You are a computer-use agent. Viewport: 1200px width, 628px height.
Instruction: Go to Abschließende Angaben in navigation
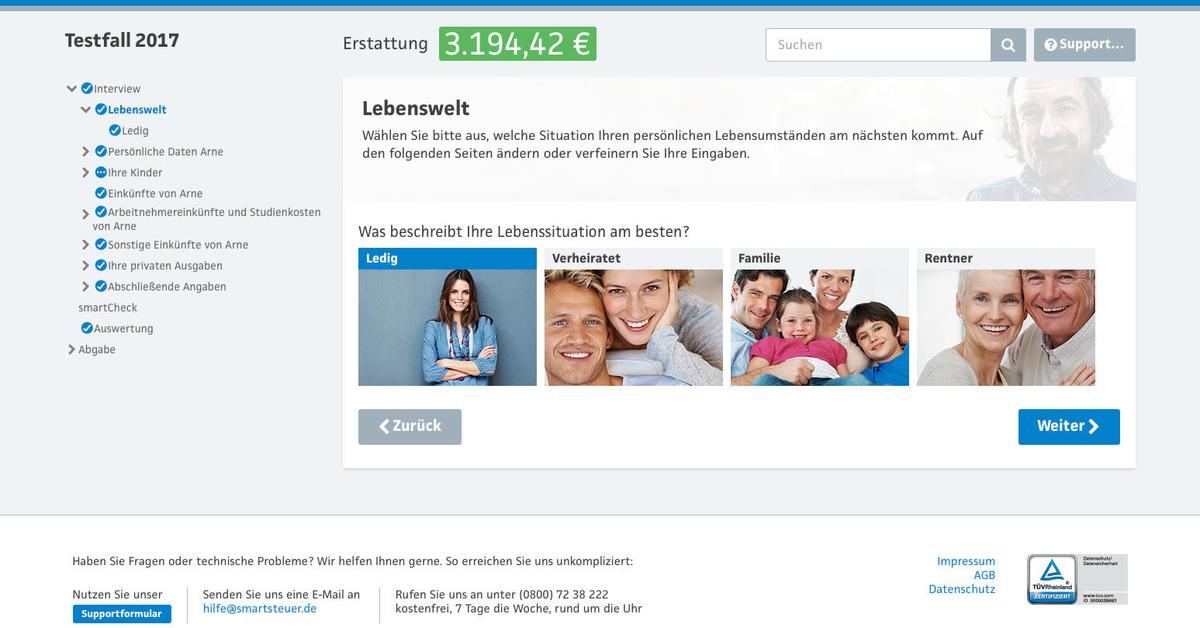click(167, 287)
